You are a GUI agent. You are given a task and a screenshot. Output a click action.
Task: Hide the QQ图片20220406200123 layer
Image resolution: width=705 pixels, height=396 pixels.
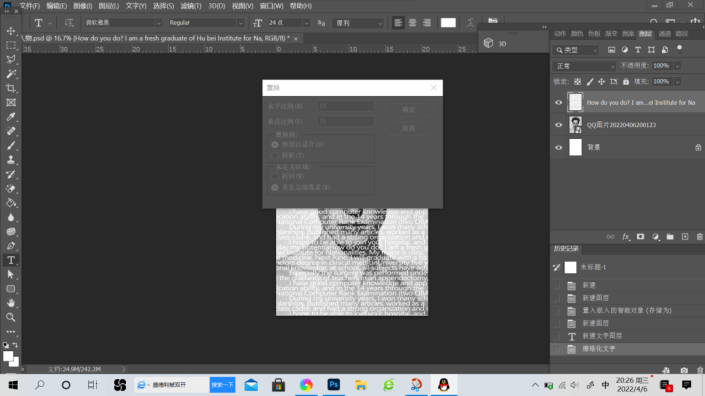click(558, 125)
